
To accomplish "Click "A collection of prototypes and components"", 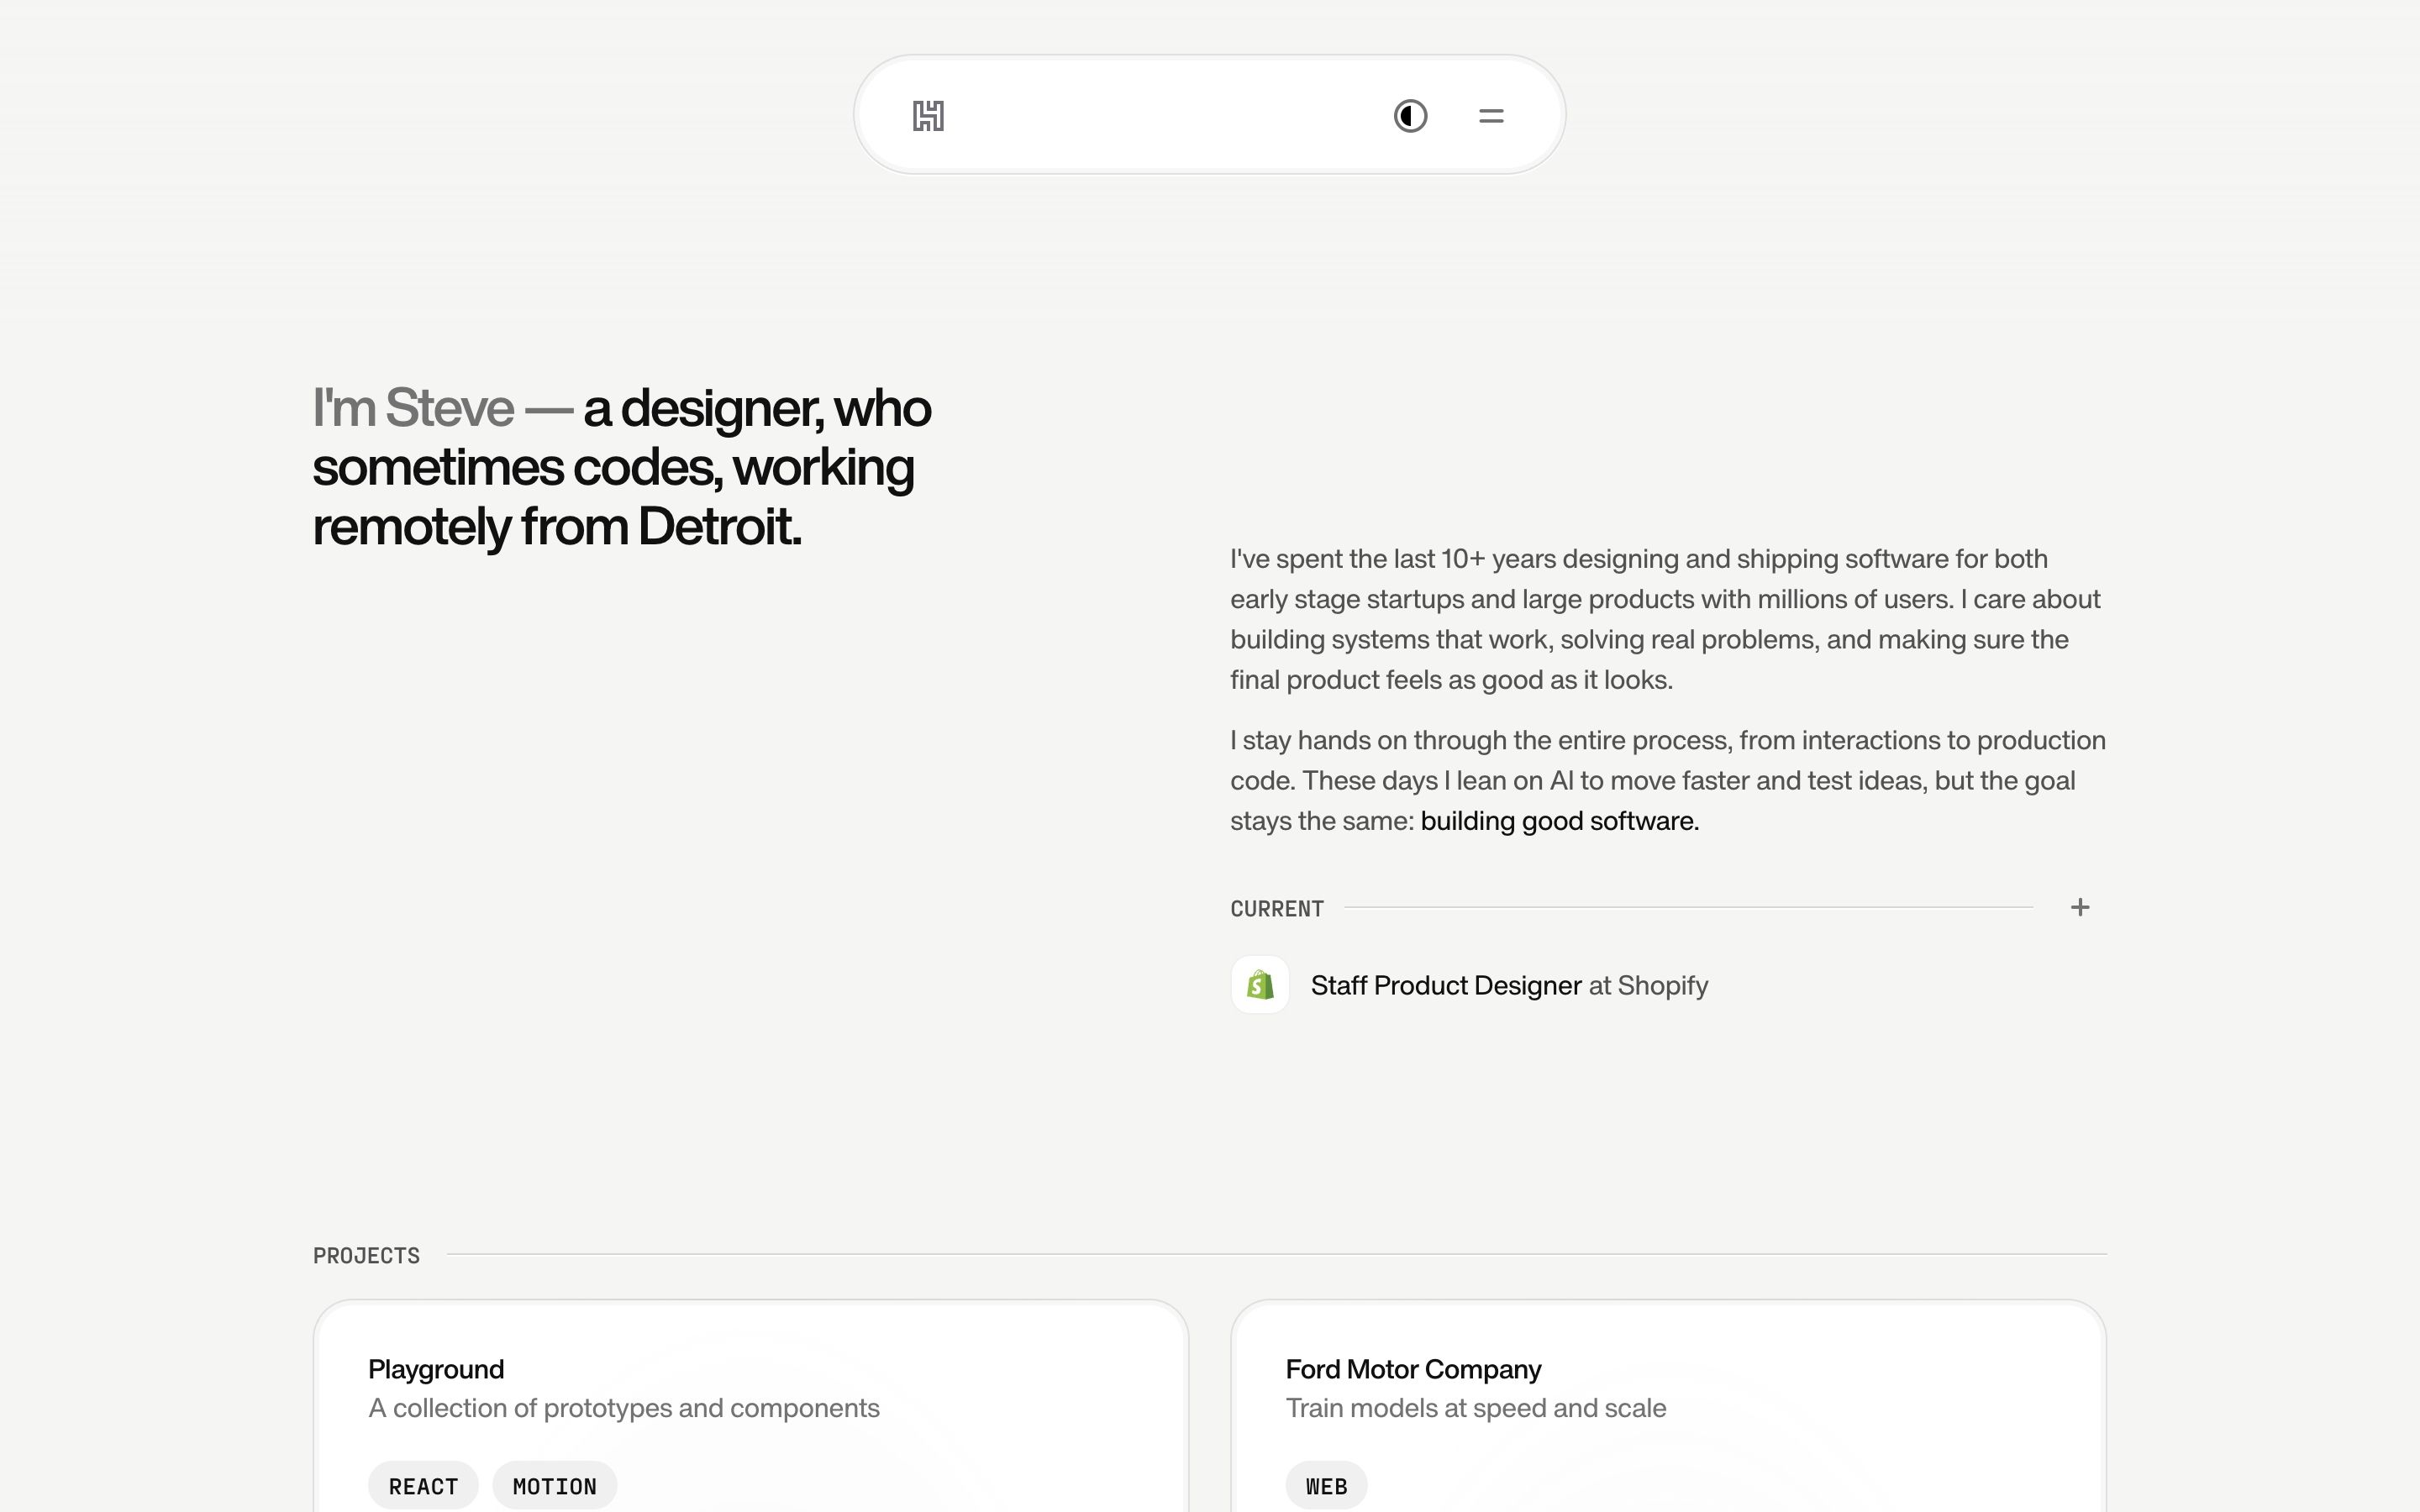I will click(x=624, y=1408).
